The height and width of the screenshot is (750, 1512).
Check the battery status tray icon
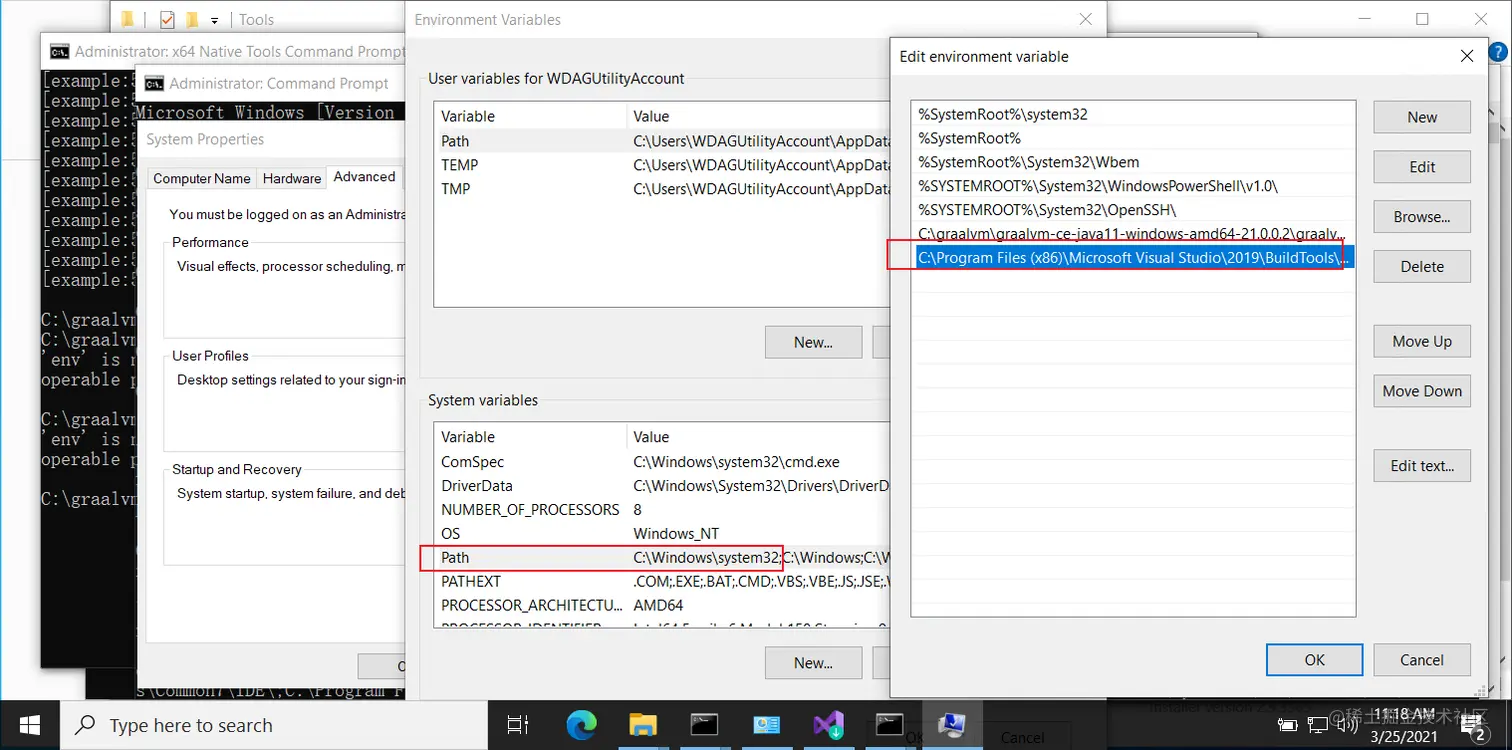click(1289, 724)
